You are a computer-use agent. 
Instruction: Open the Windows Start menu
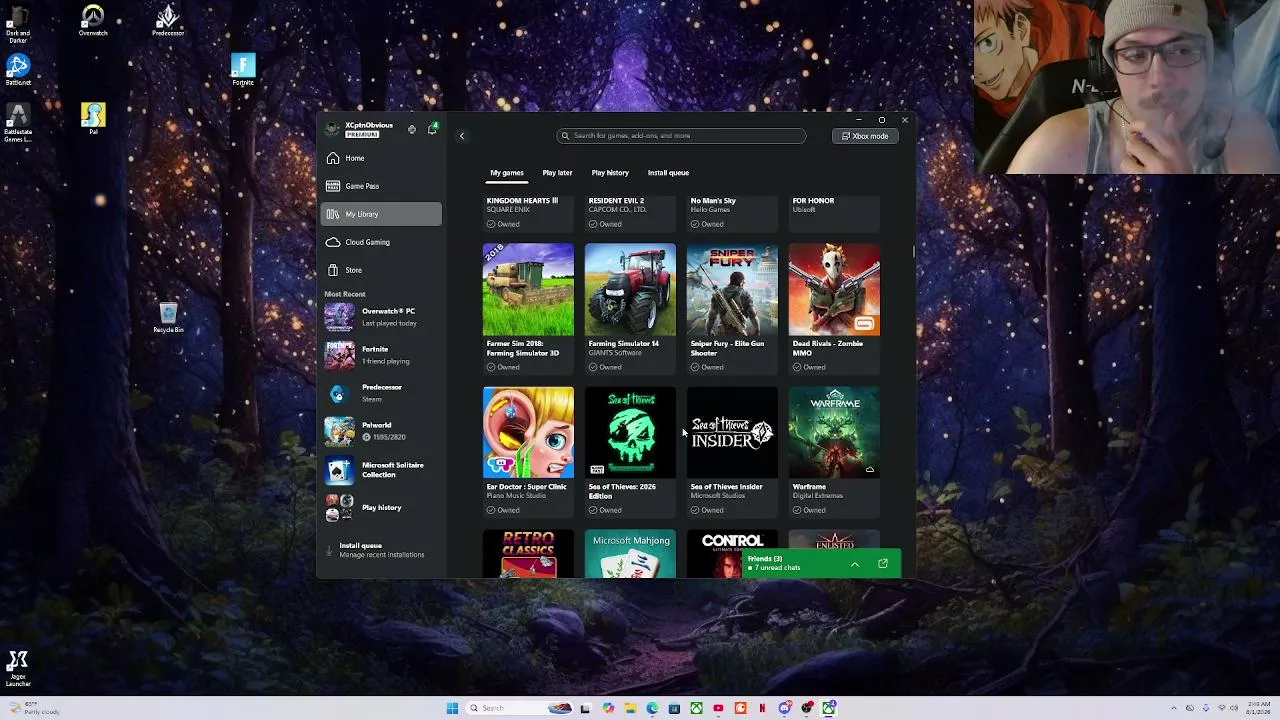[452, 708]
